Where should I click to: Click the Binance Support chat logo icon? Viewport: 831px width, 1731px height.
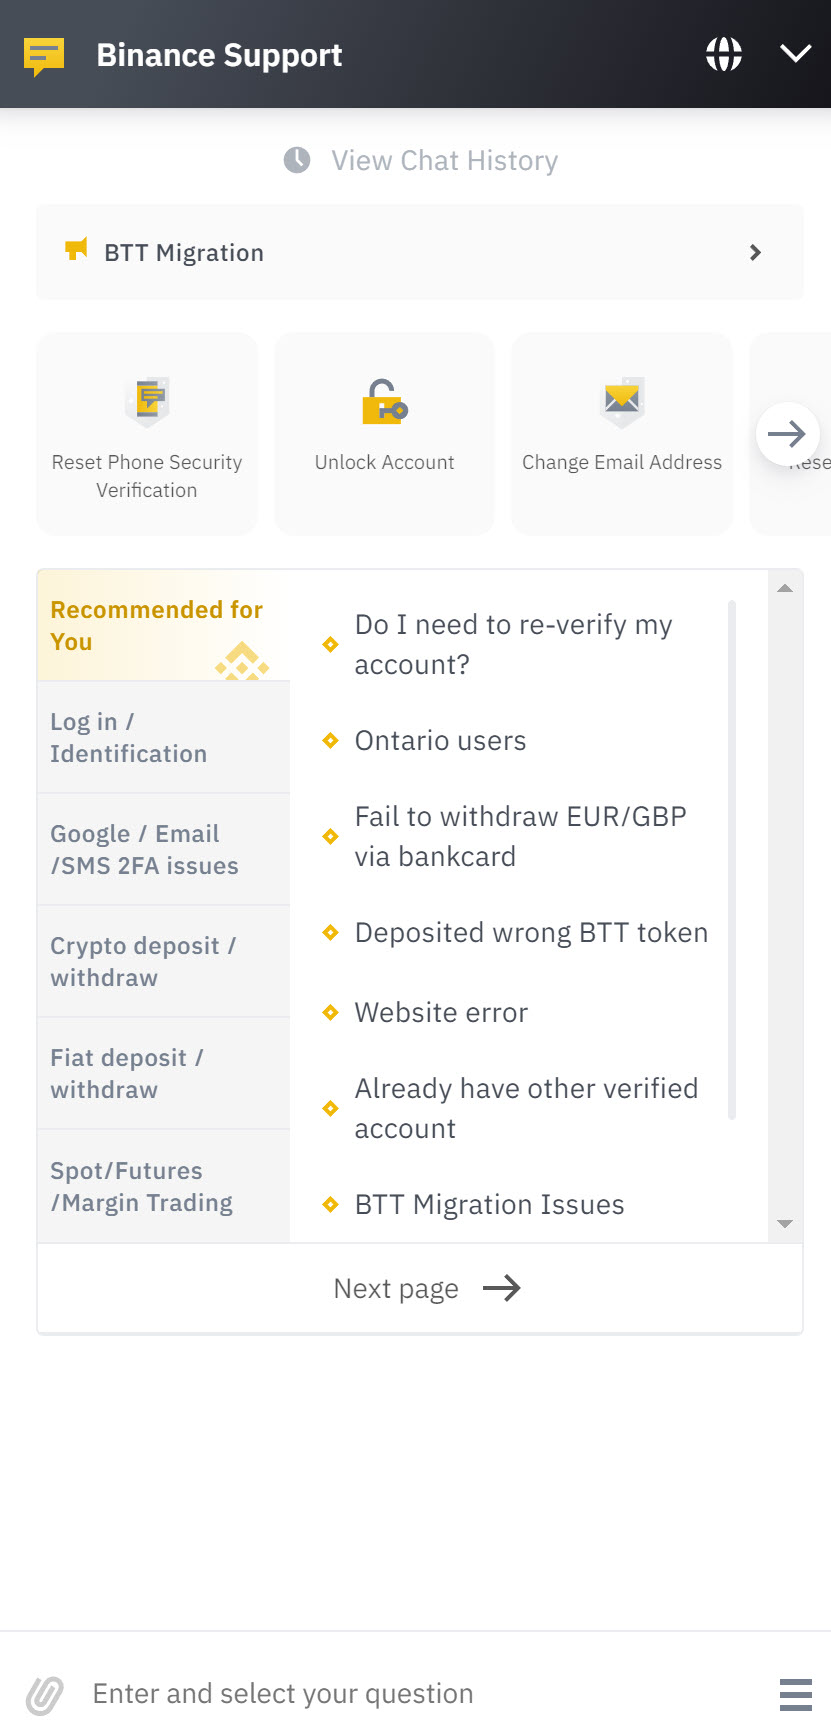pyautogui.click(x=44, y=57)
